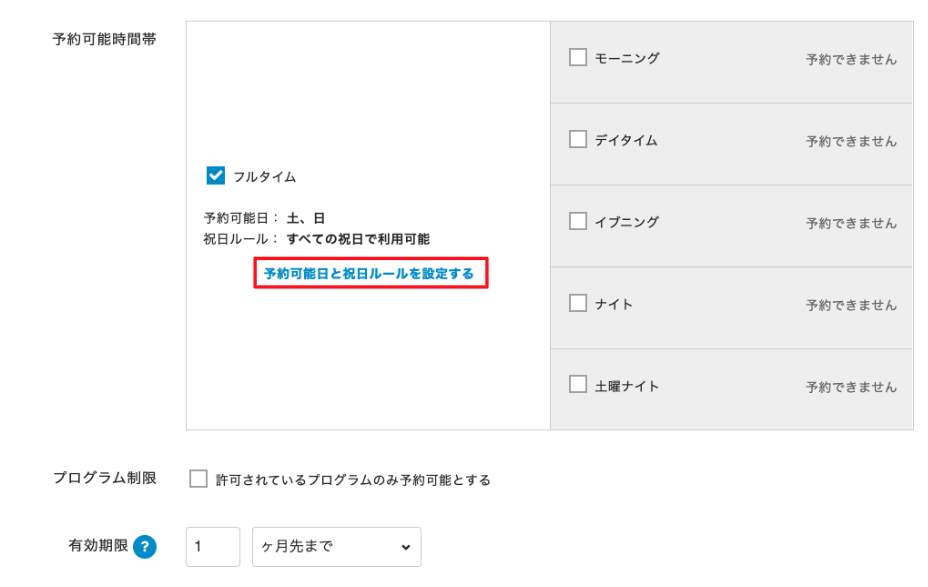Click the プログラム制限 section label
The image size is (928, 587).
click(x=104, y=478)
